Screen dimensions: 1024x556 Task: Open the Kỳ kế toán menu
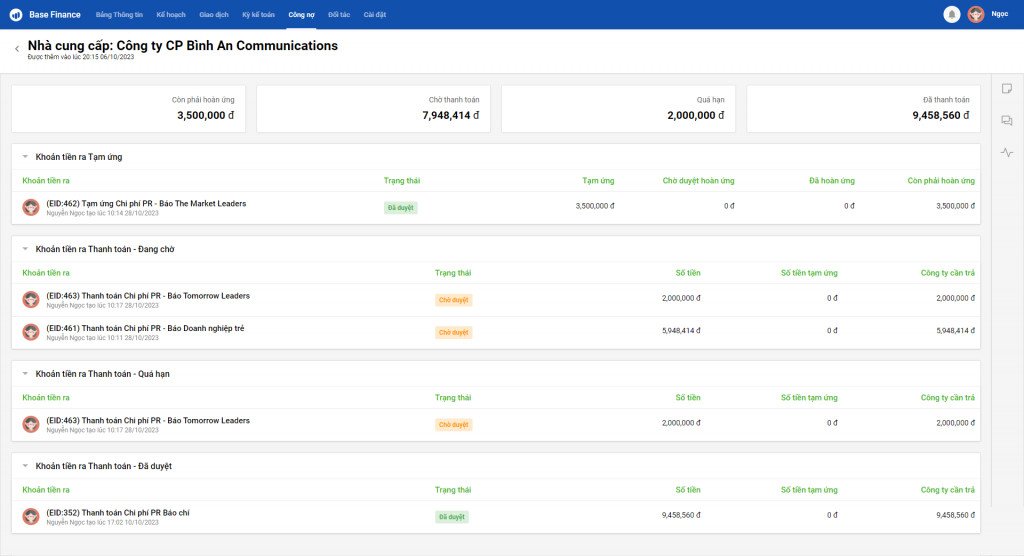[258, 14]
